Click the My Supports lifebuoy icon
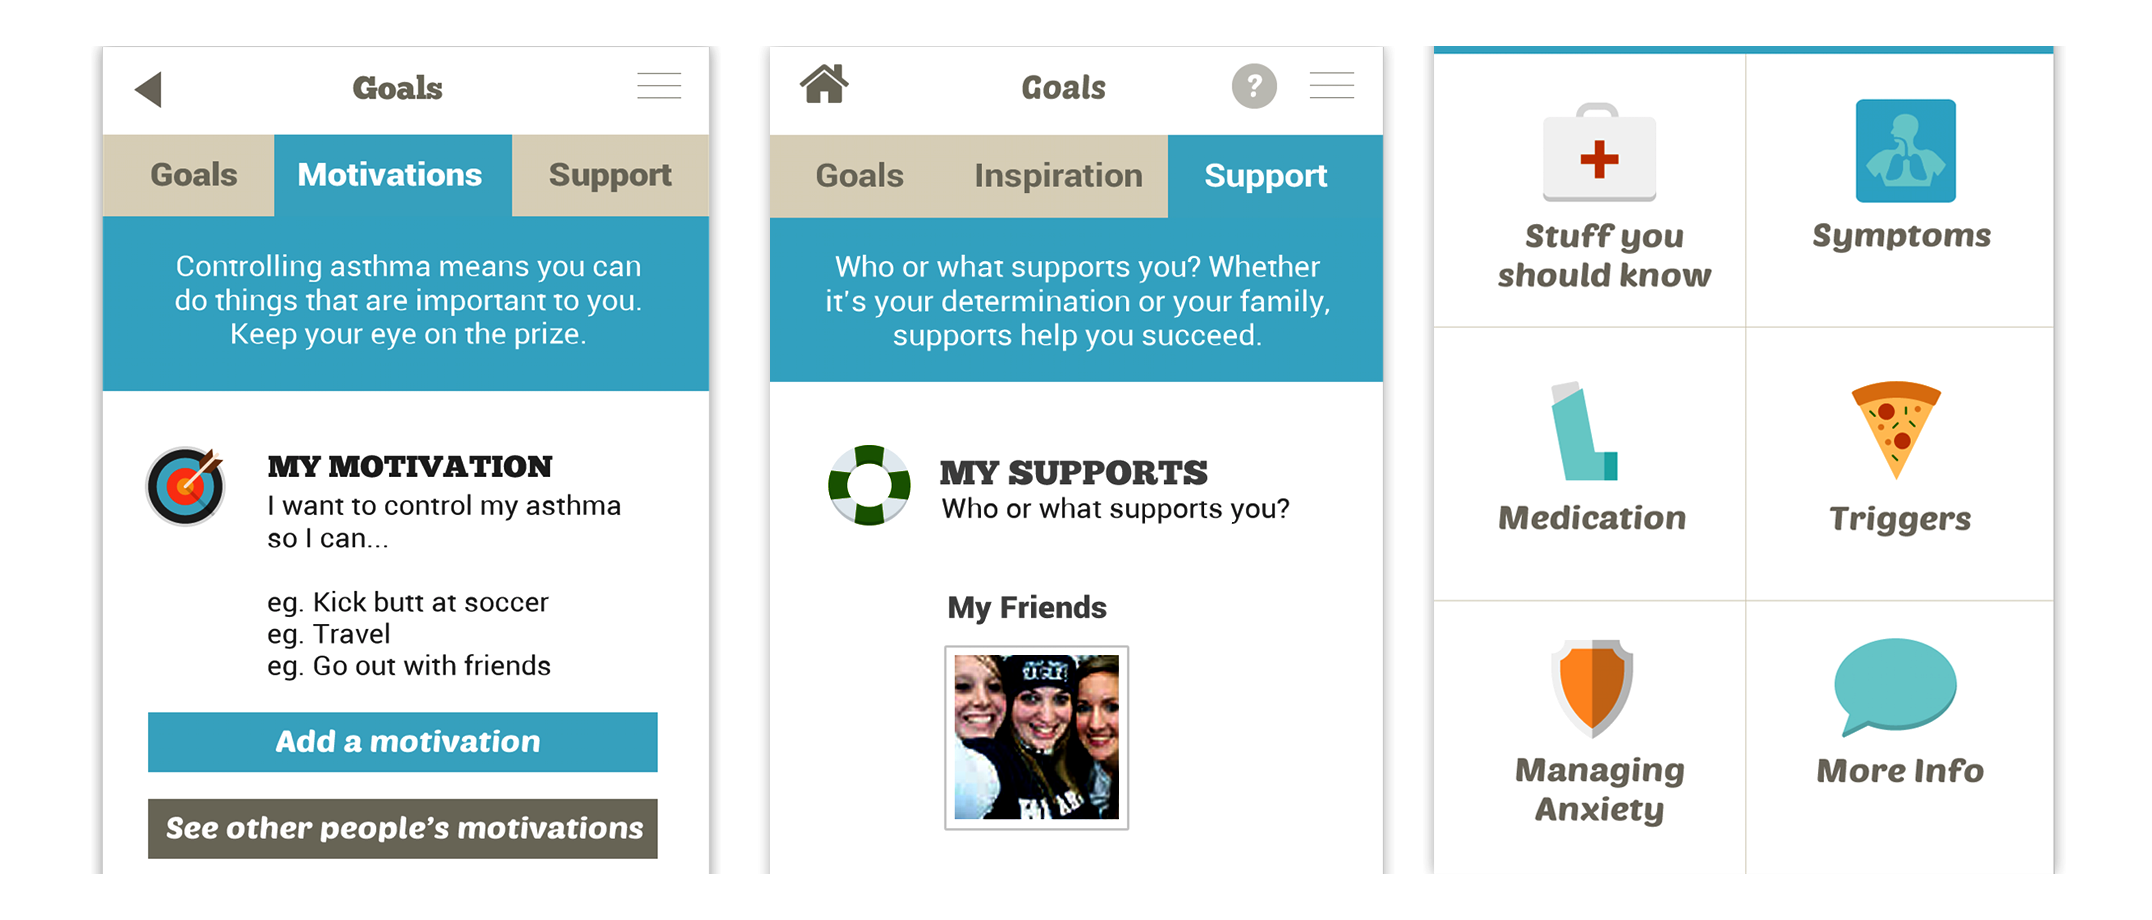Viewport: 2152px width, 920px height. 869,485
